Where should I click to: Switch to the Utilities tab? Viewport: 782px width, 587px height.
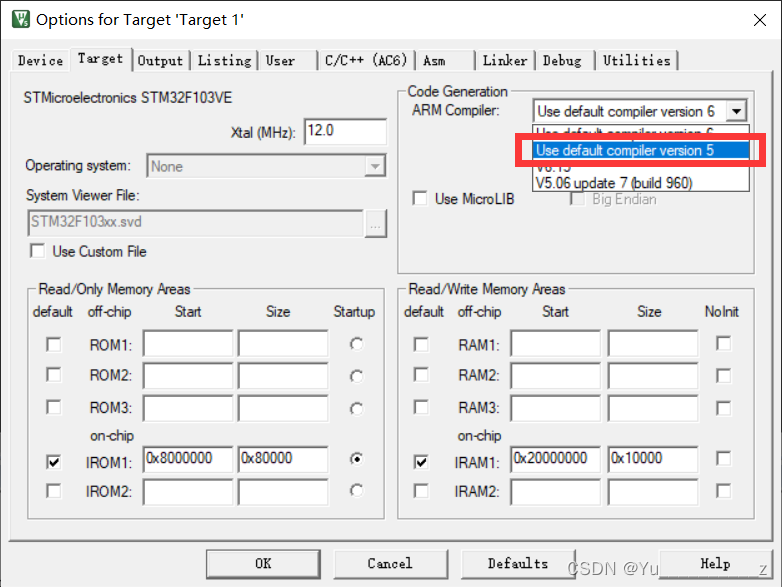click(636, 61)
